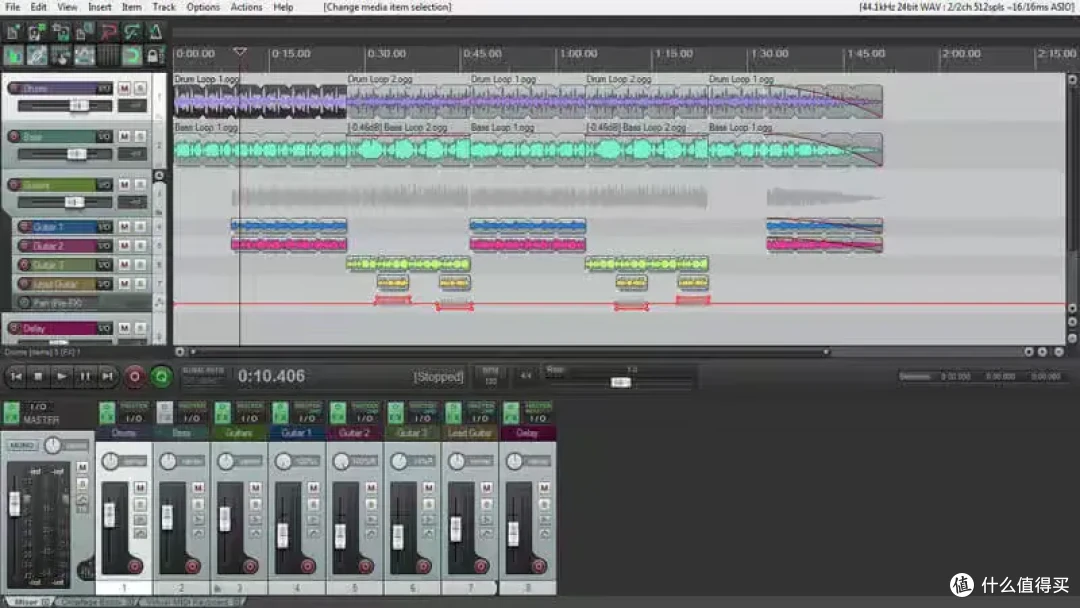Screen dimensions: 1080x608
Task: Click the Drums track I/O routing button
Action: 104,88
